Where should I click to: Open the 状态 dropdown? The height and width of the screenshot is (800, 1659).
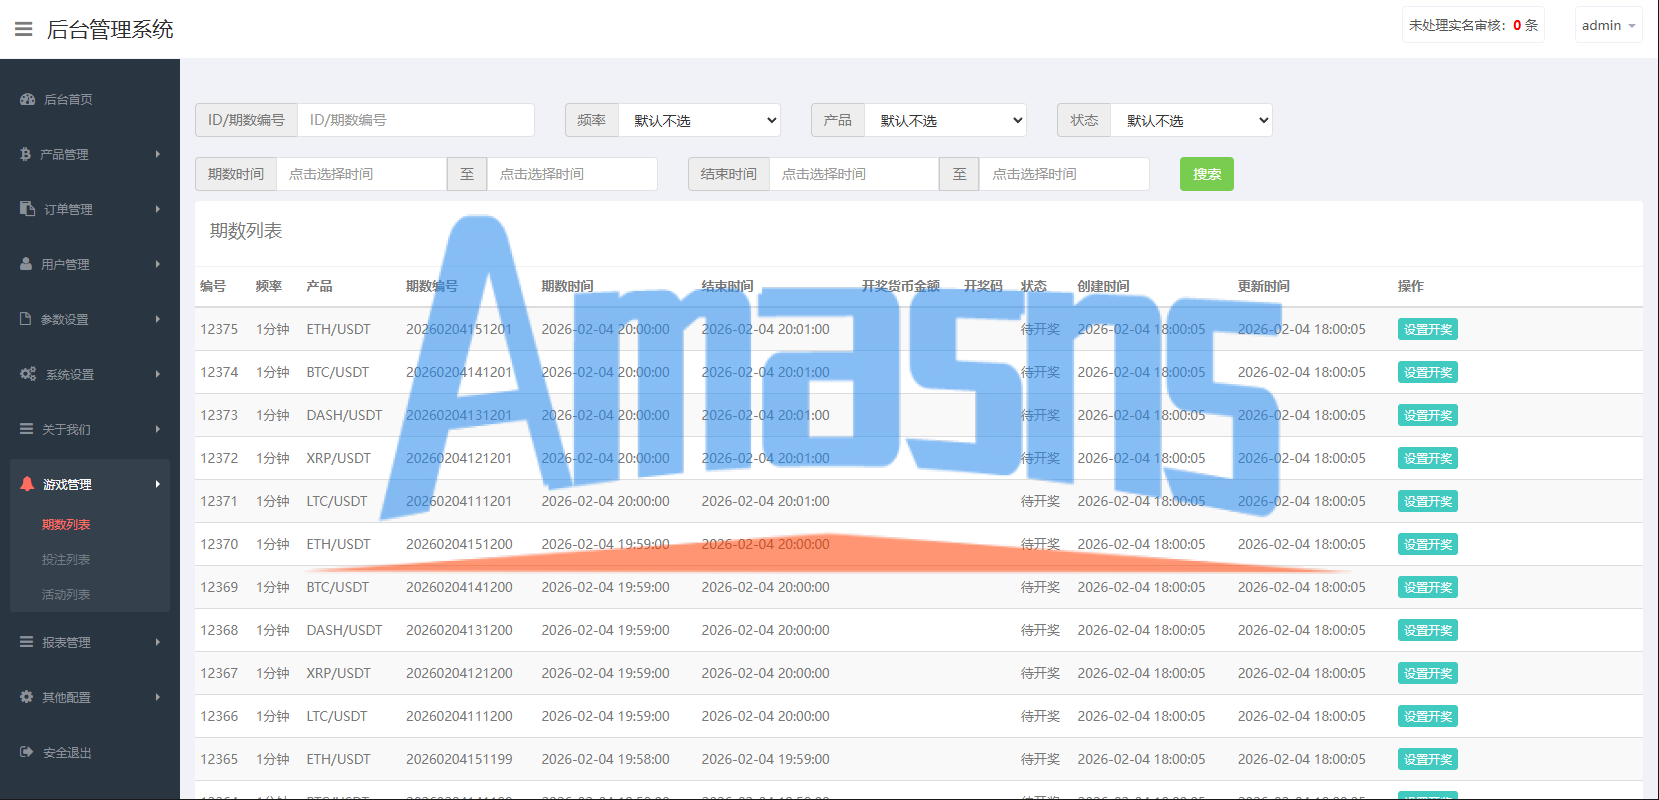point(1191,120)
